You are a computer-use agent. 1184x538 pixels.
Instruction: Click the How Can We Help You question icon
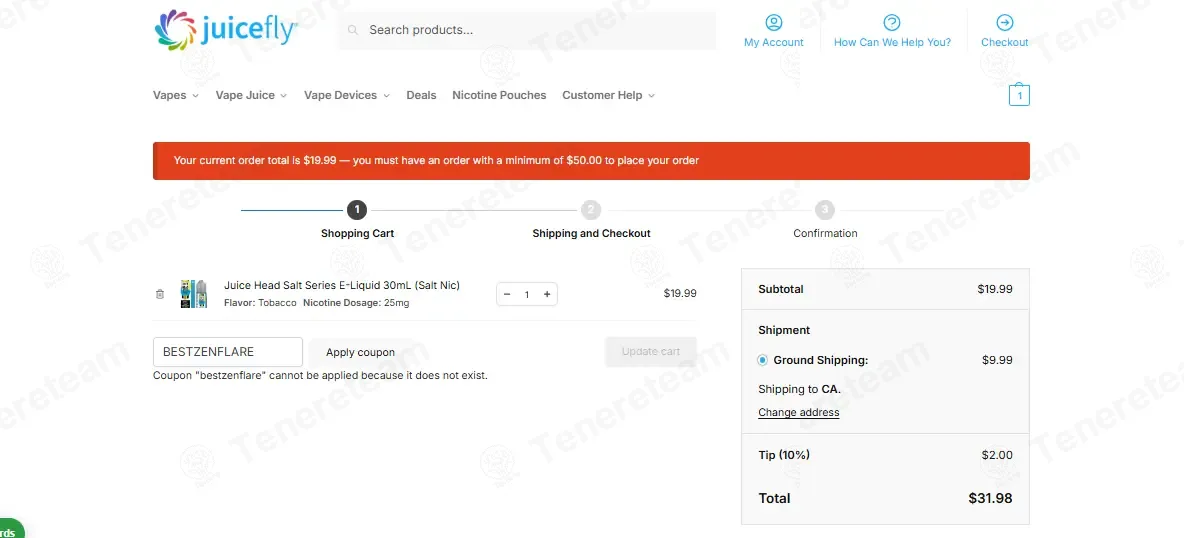coord(892,22)
